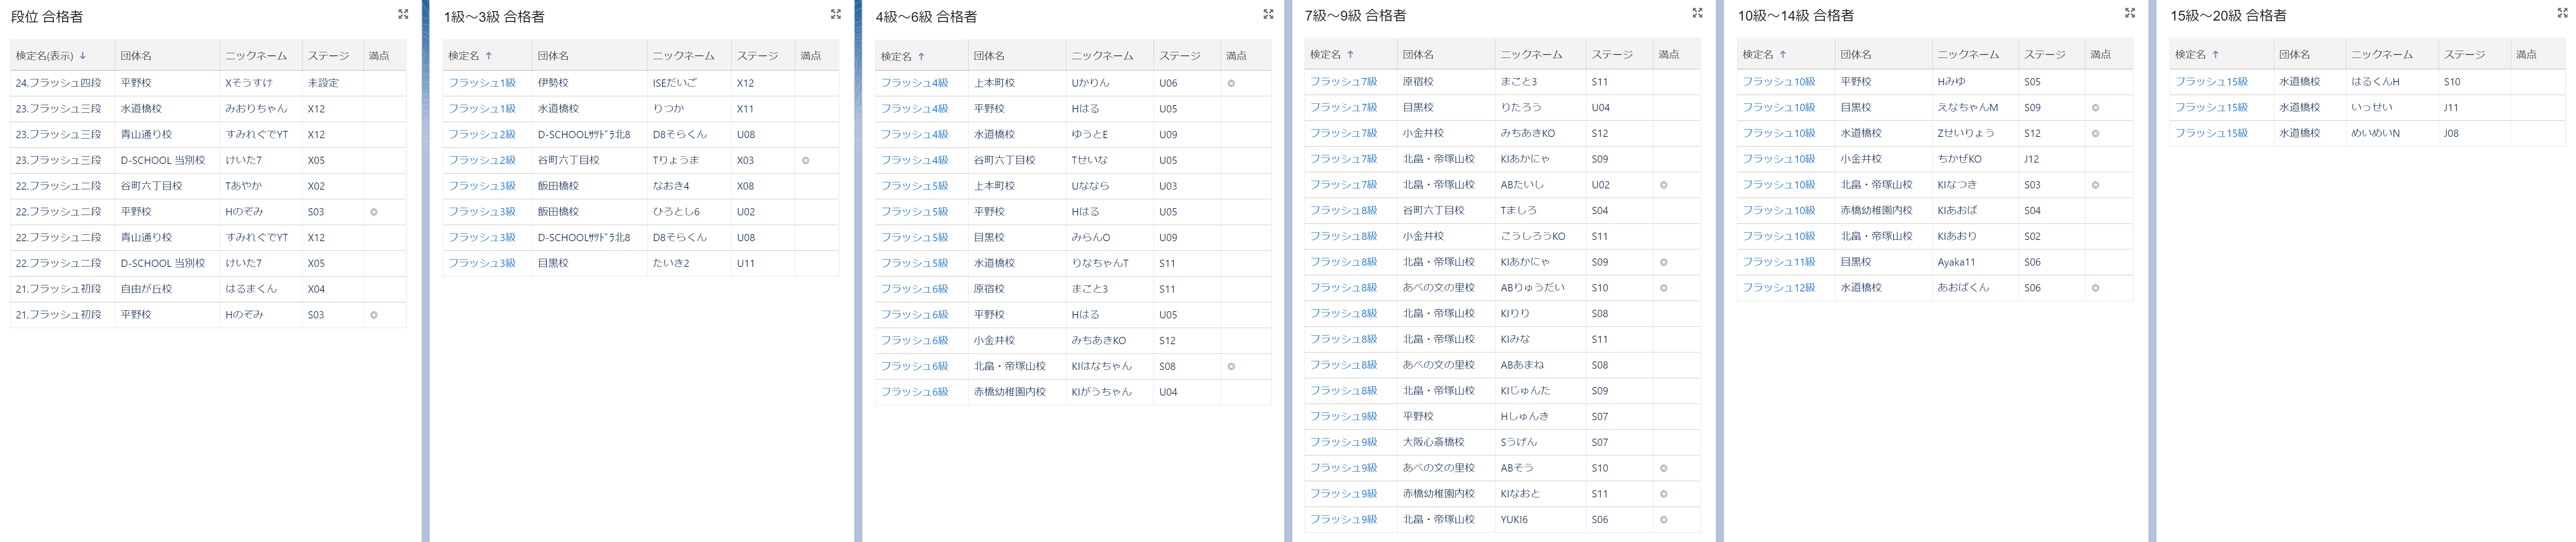Open フラッシュ5級 link for みらんO
The height and width of the screenshot is (542, 2576).
pyautogui.click(x=914, y=238)
